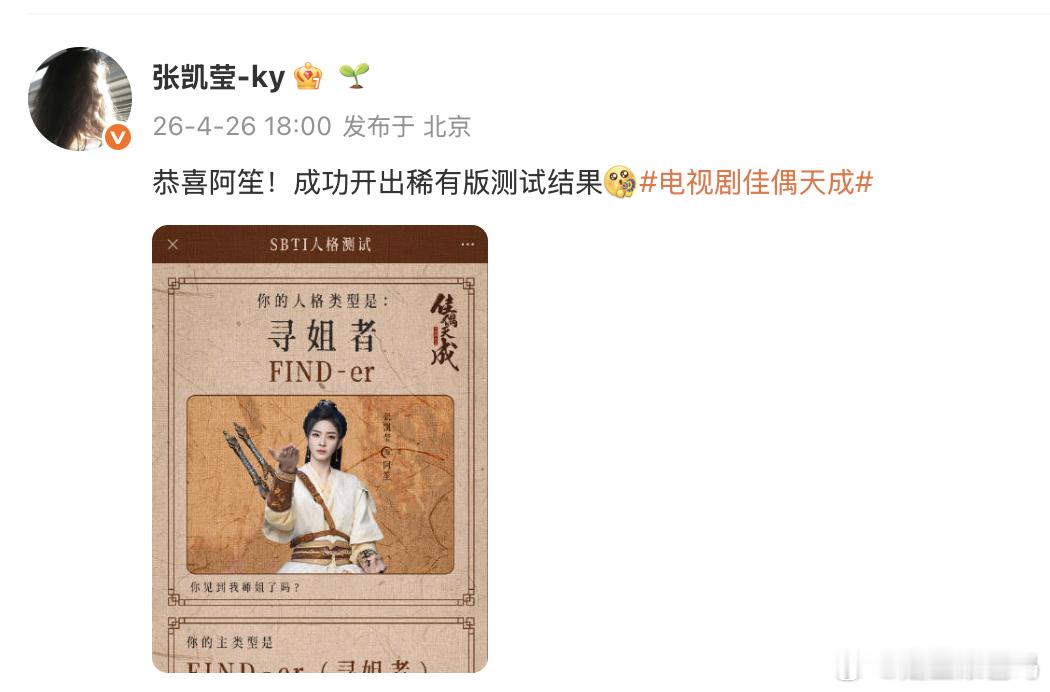Click the green sprout badge icon
1050x692 pixels.
(354, 76)
